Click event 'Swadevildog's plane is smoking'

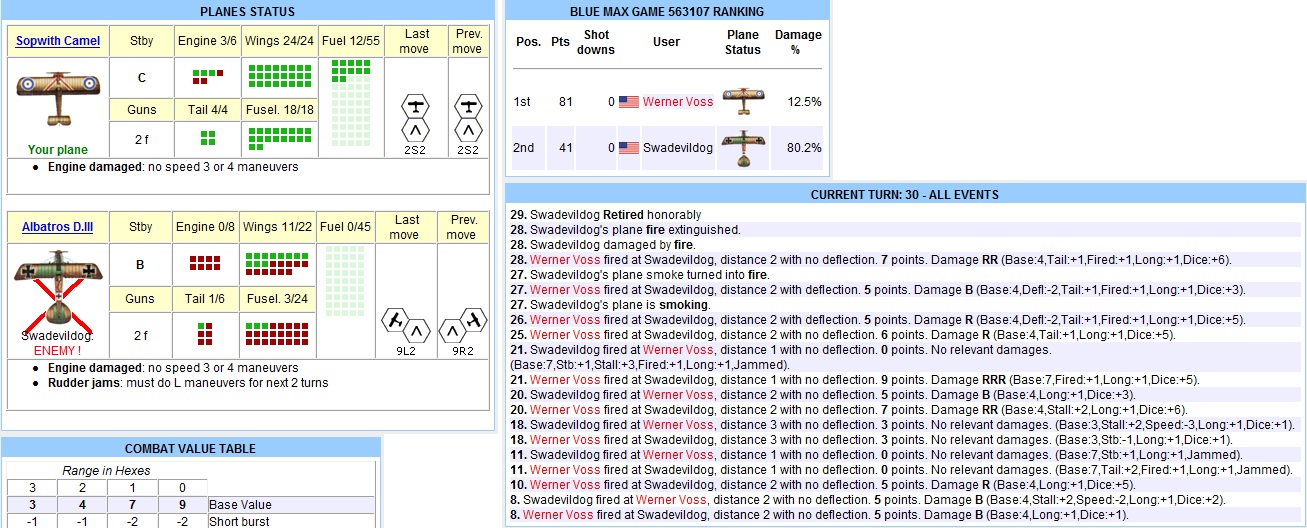(609, 305)
